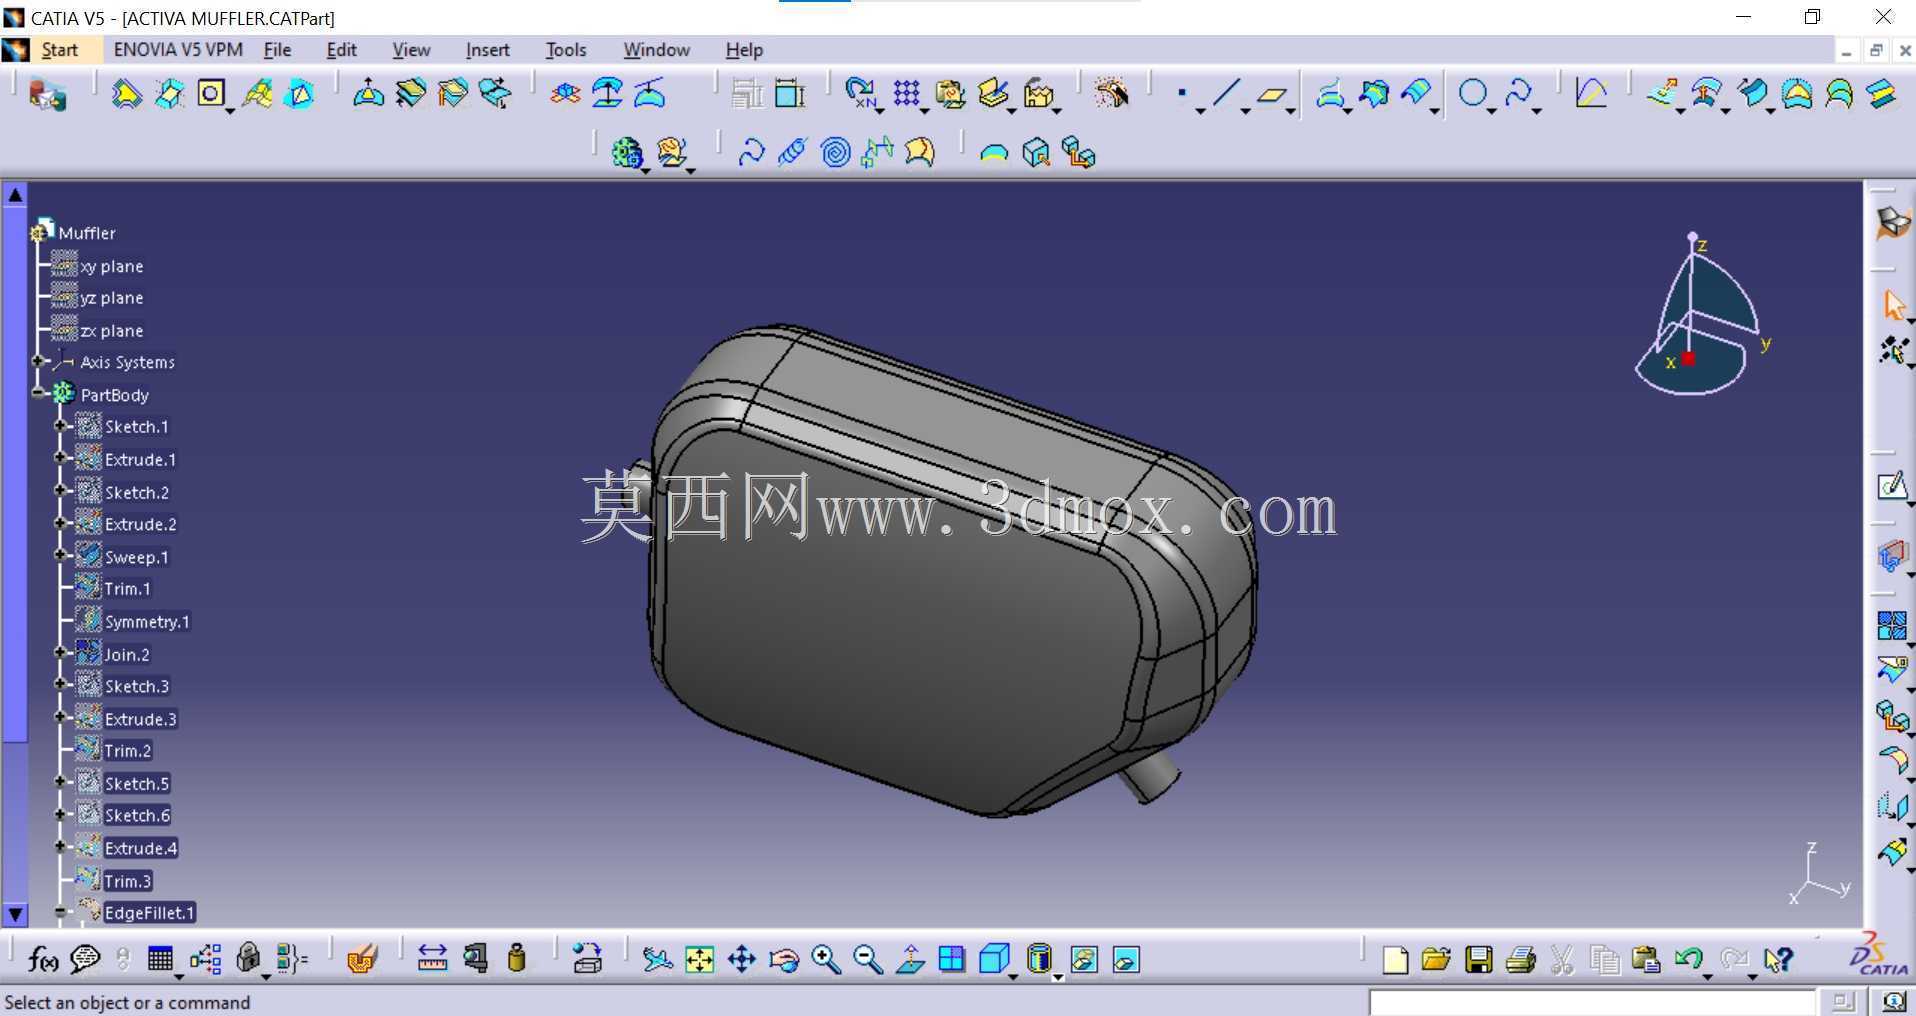Expand the Sketch.1 tree node

pos(60,426)
